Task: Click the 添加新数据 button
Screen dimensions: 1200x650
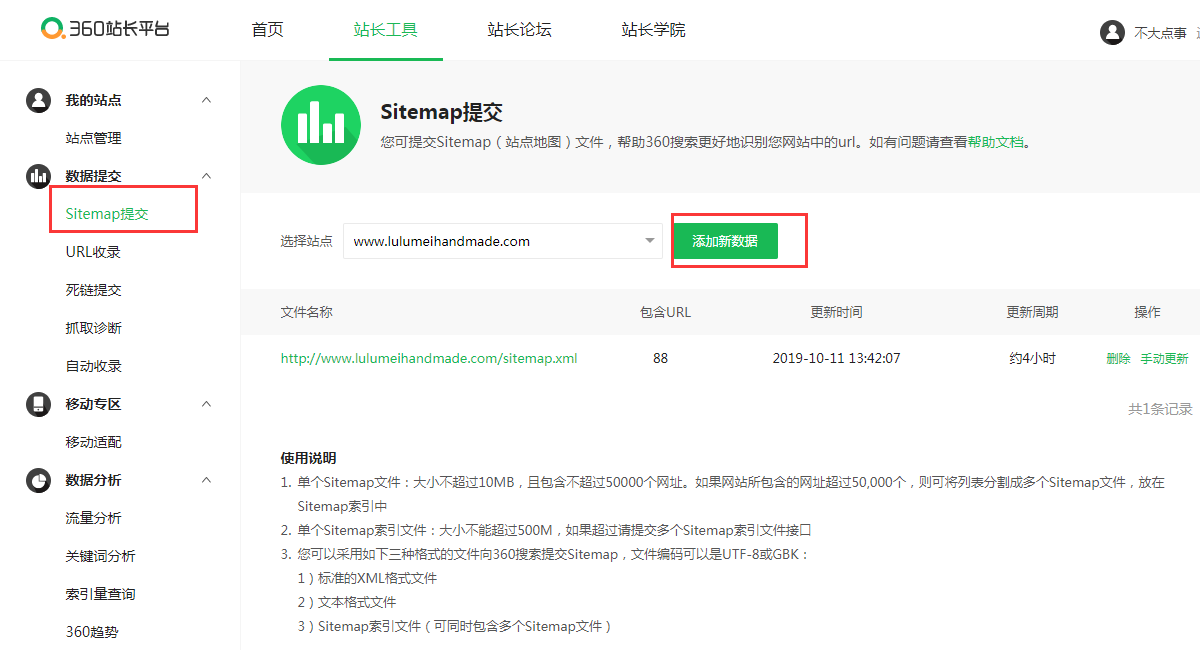Action: tap(725, 241)
